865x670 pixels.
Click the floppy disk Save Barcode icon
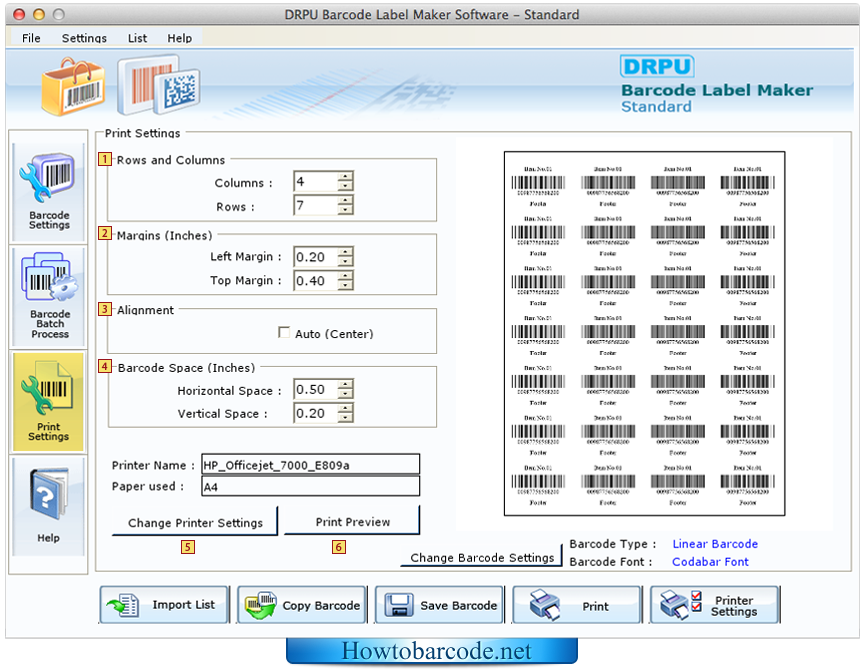point(398,605)
